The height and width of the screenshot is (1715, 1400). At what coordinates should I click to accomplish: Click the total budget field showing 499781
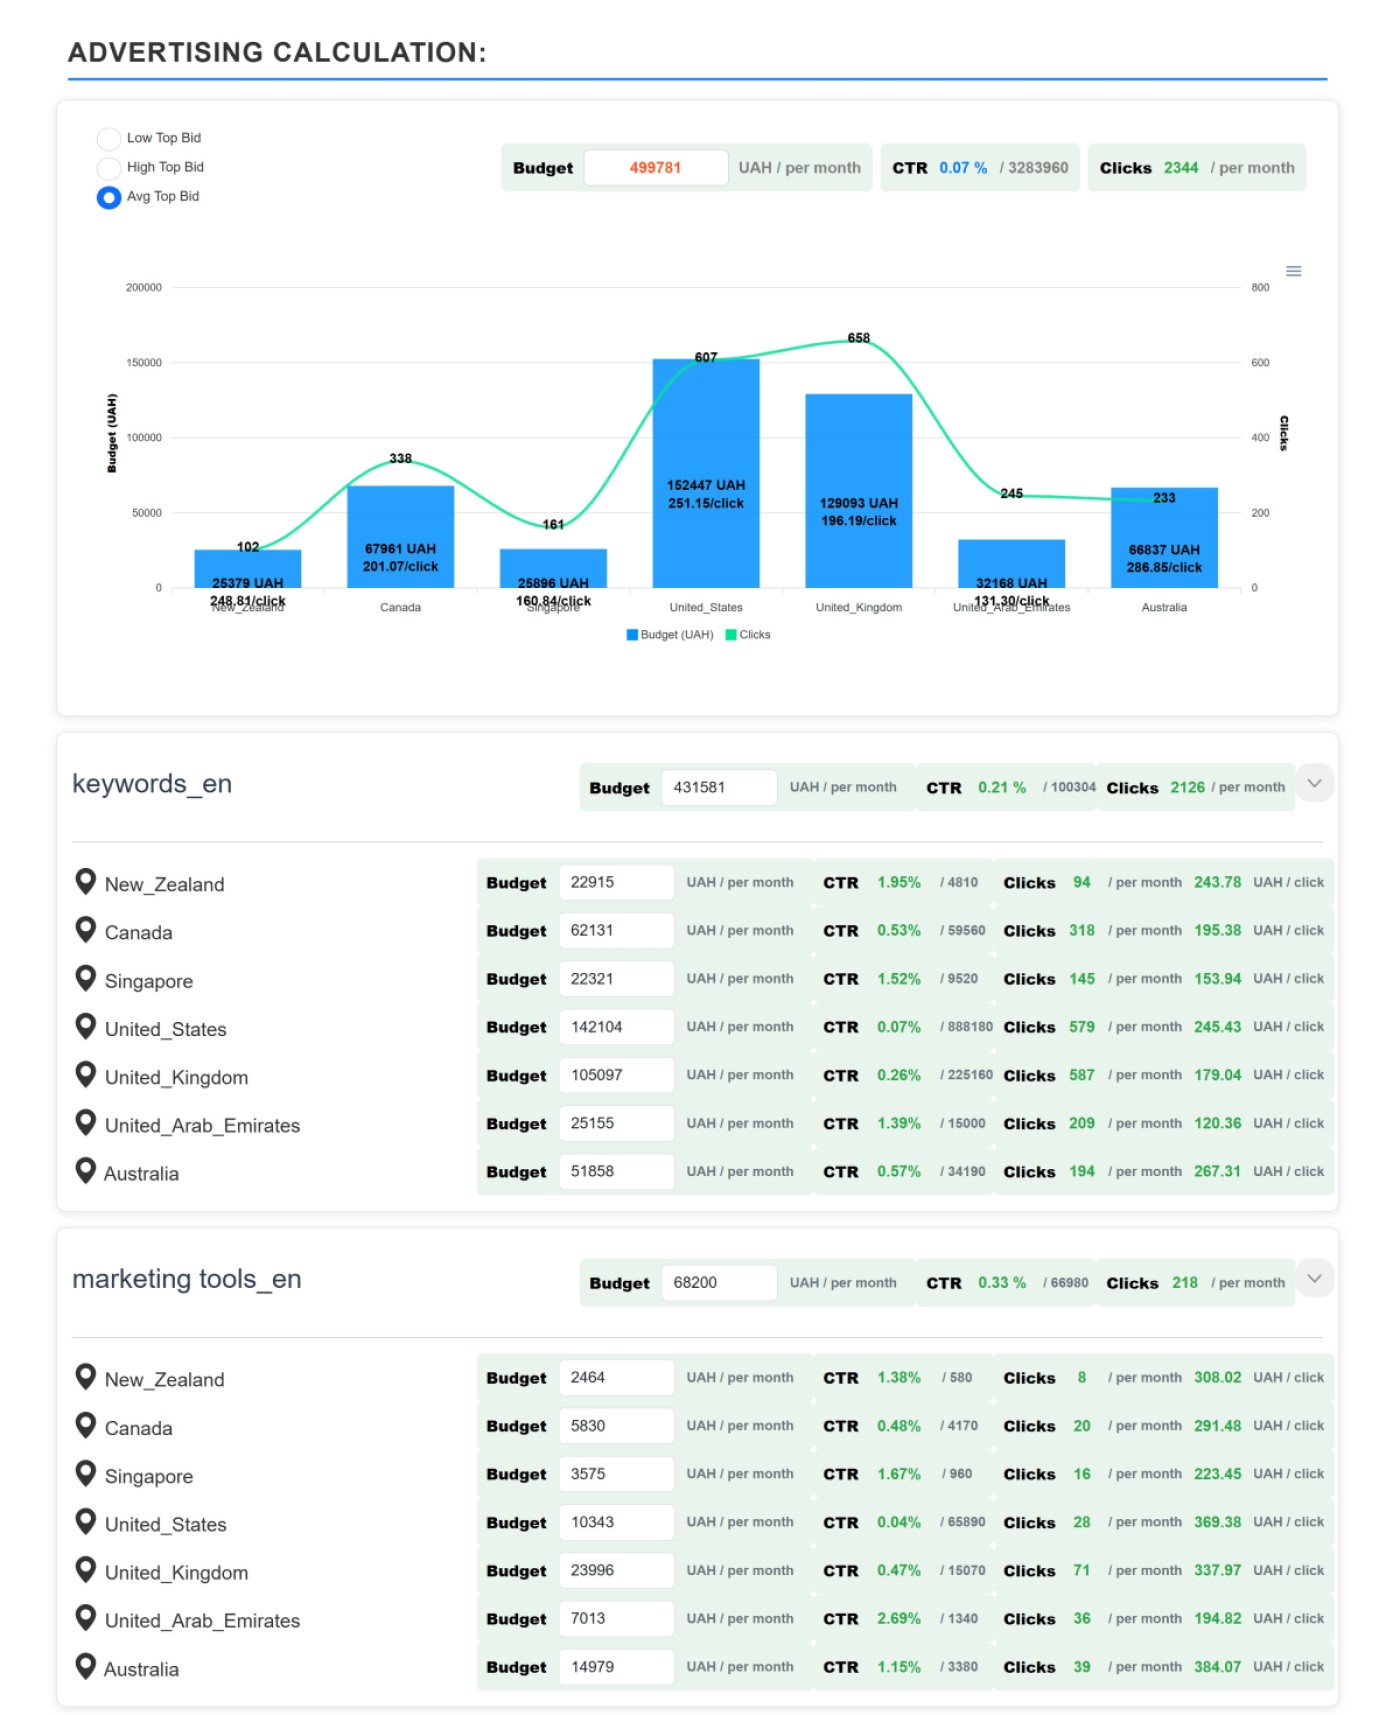click(655, 168)
